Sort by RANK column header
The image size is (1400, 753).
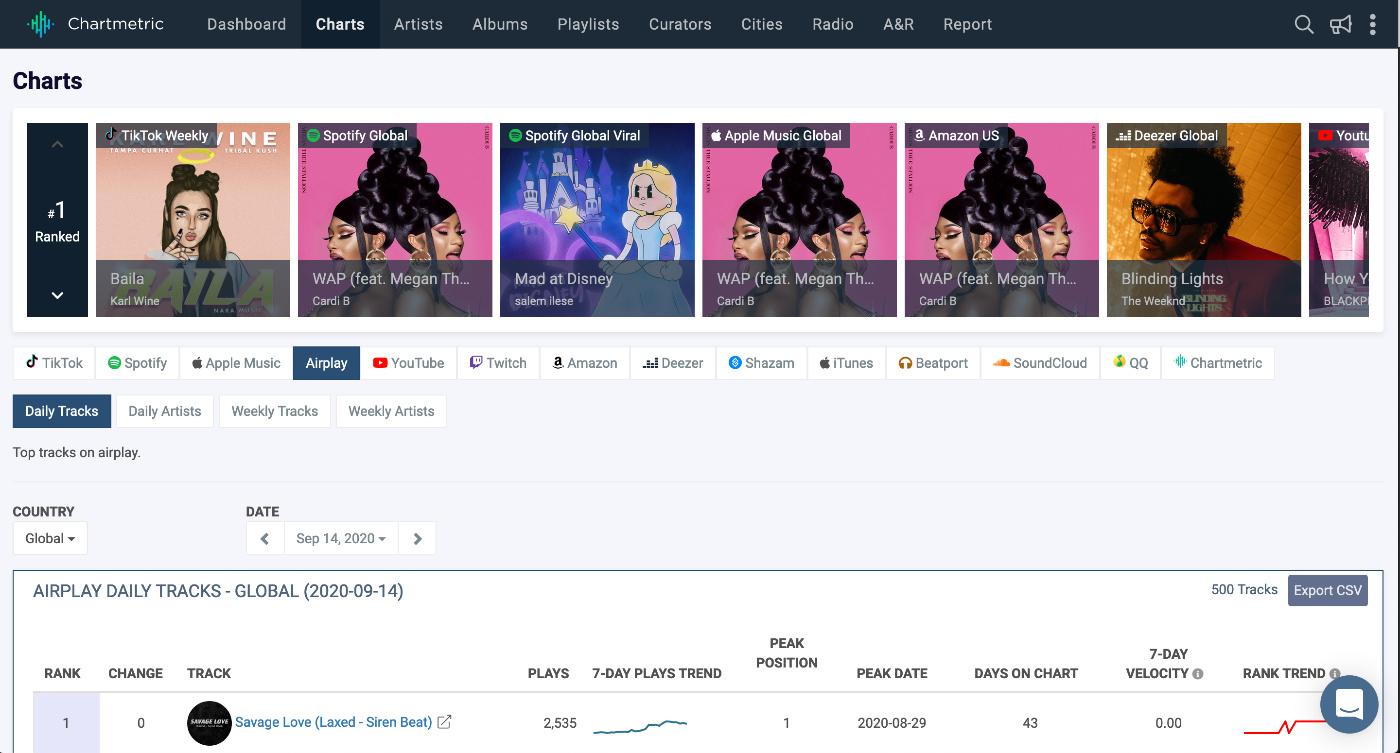(62, 673)
